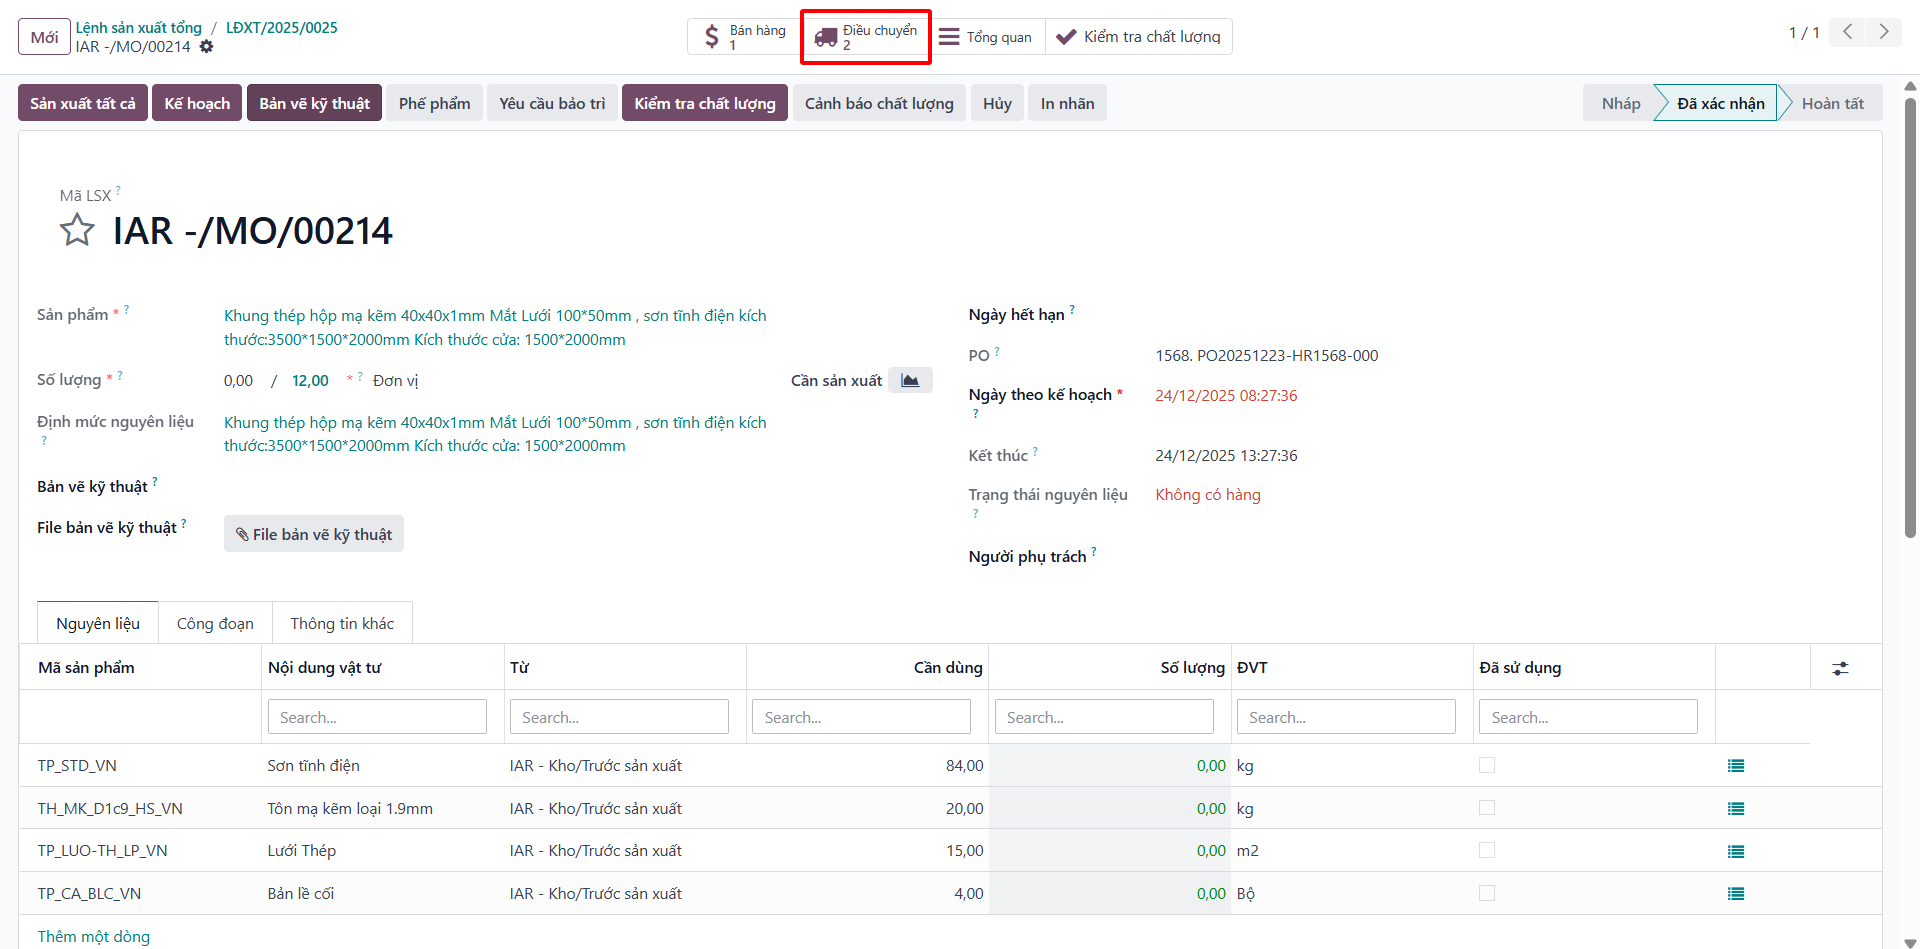Click the Bản vẽ kỹ thuật purple button

coord(314,103)
